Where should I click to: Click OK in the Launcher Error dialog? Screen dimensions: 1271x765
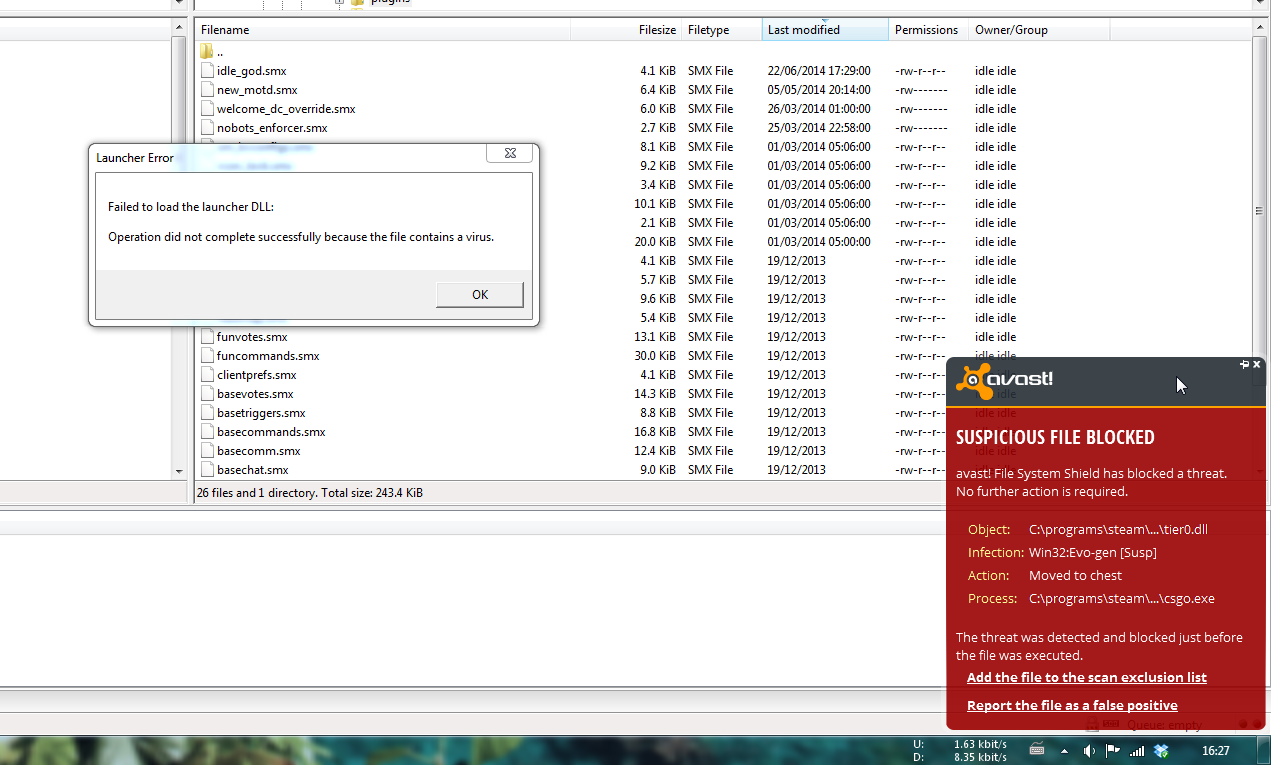pyautogui.click(x=479, y=294)
